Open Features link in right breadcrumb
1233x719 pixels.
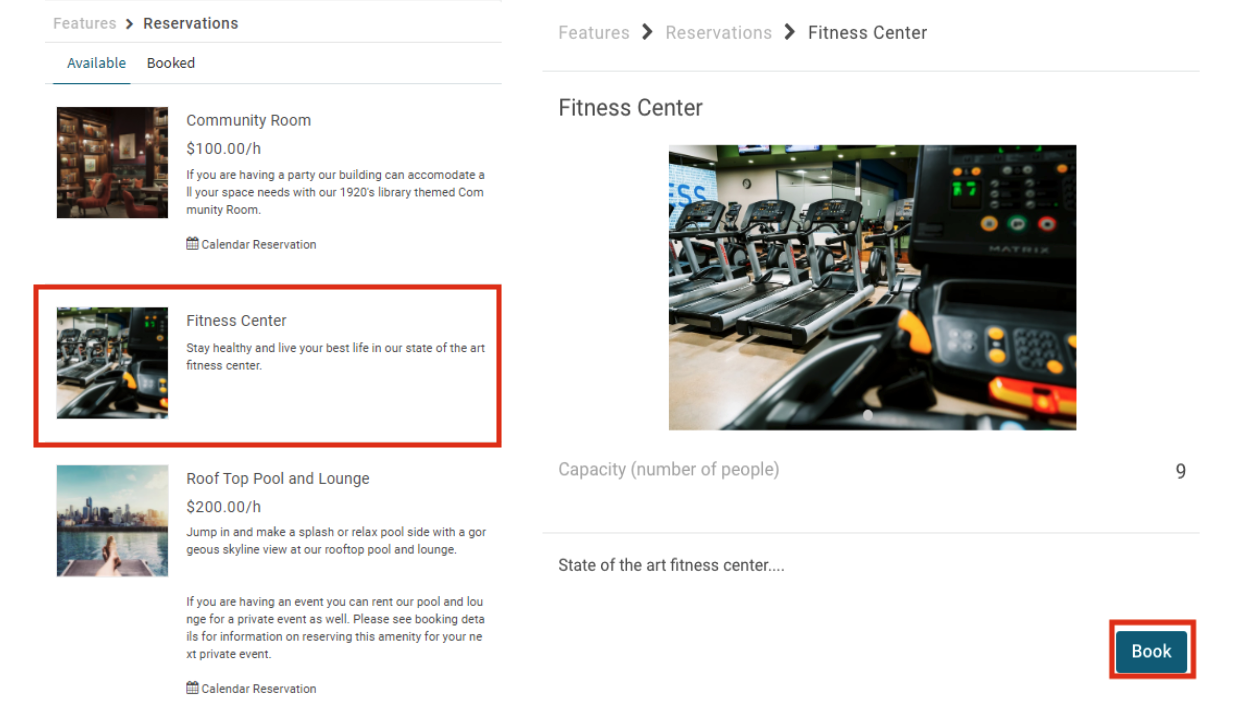click(x=594, y=32)
